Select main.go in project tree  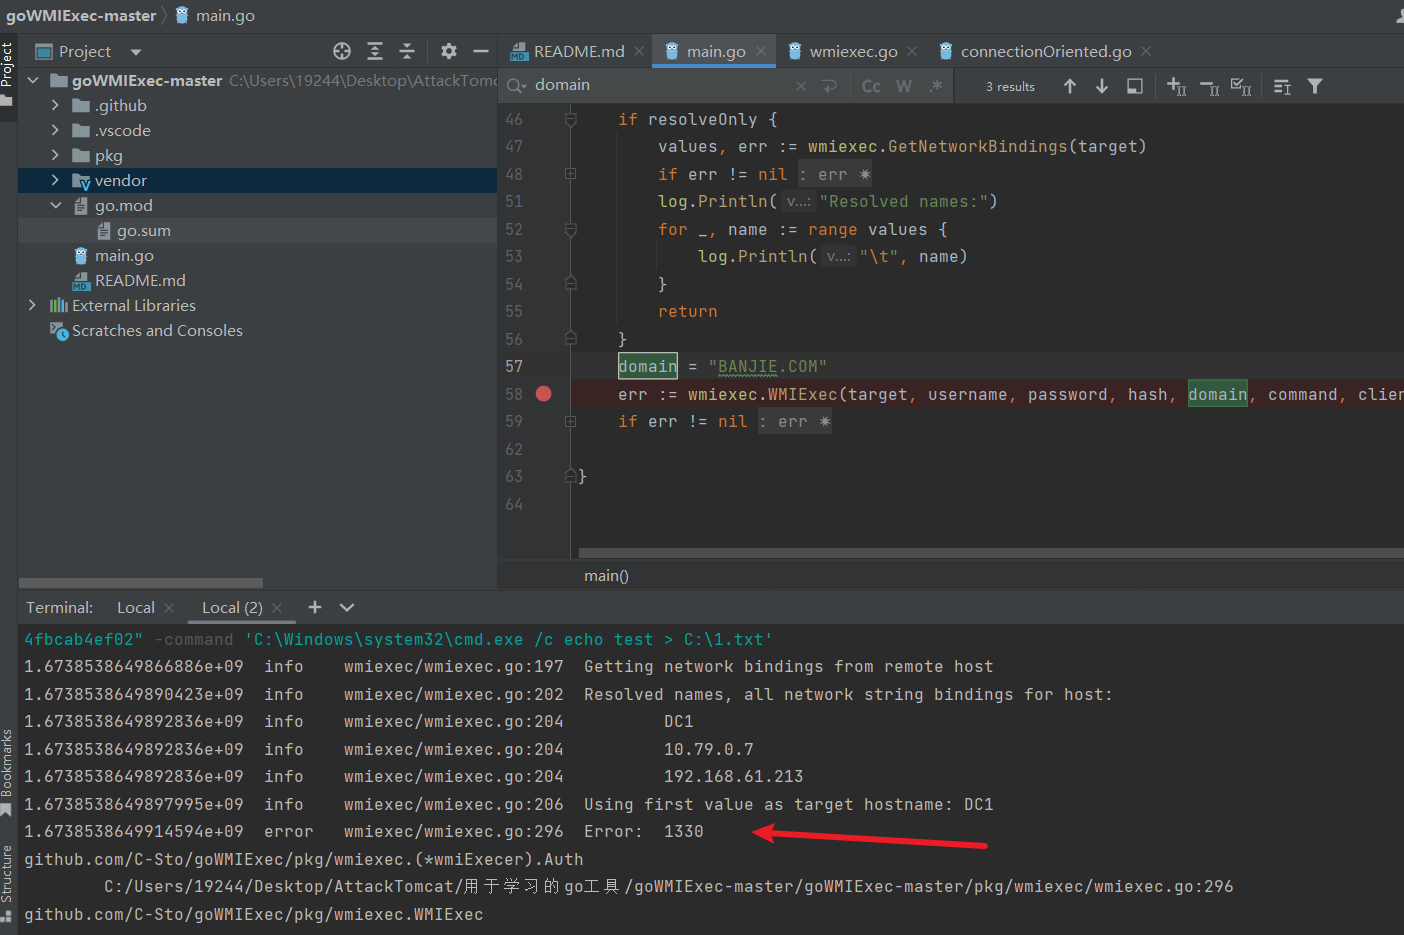[x=124, y=255]
